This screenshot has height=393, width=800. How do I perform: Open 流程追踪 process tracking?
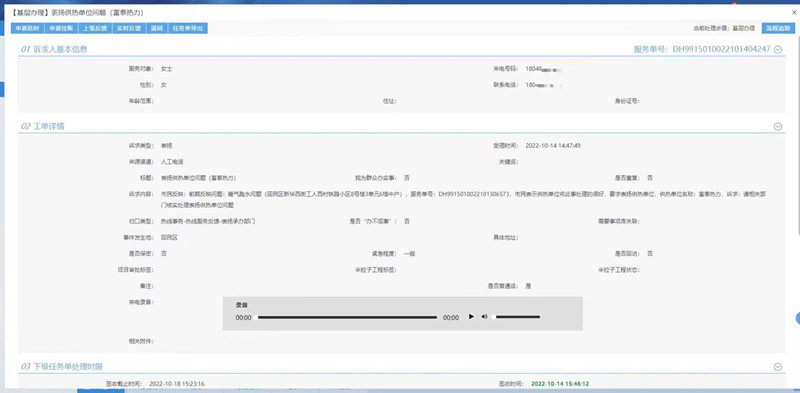[x=774, y=29]
